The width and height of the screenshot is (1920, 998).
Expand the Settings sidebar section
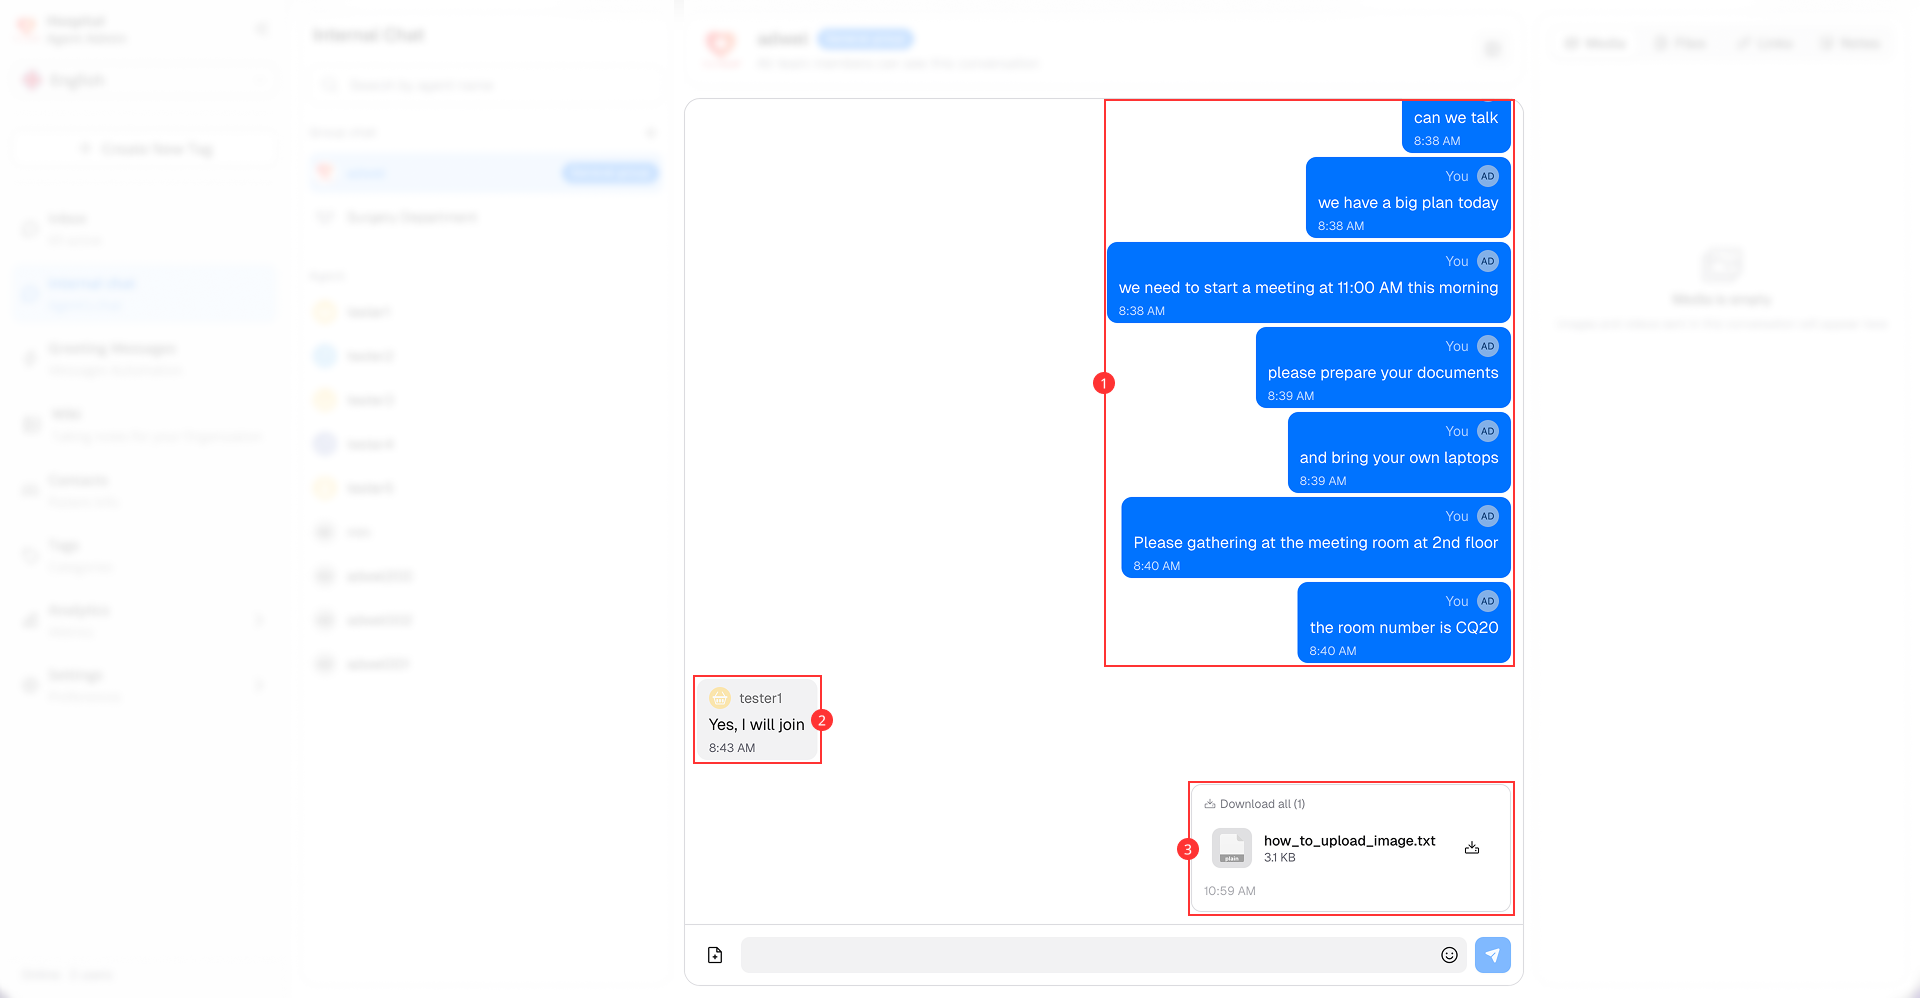[x=145, y=685]
